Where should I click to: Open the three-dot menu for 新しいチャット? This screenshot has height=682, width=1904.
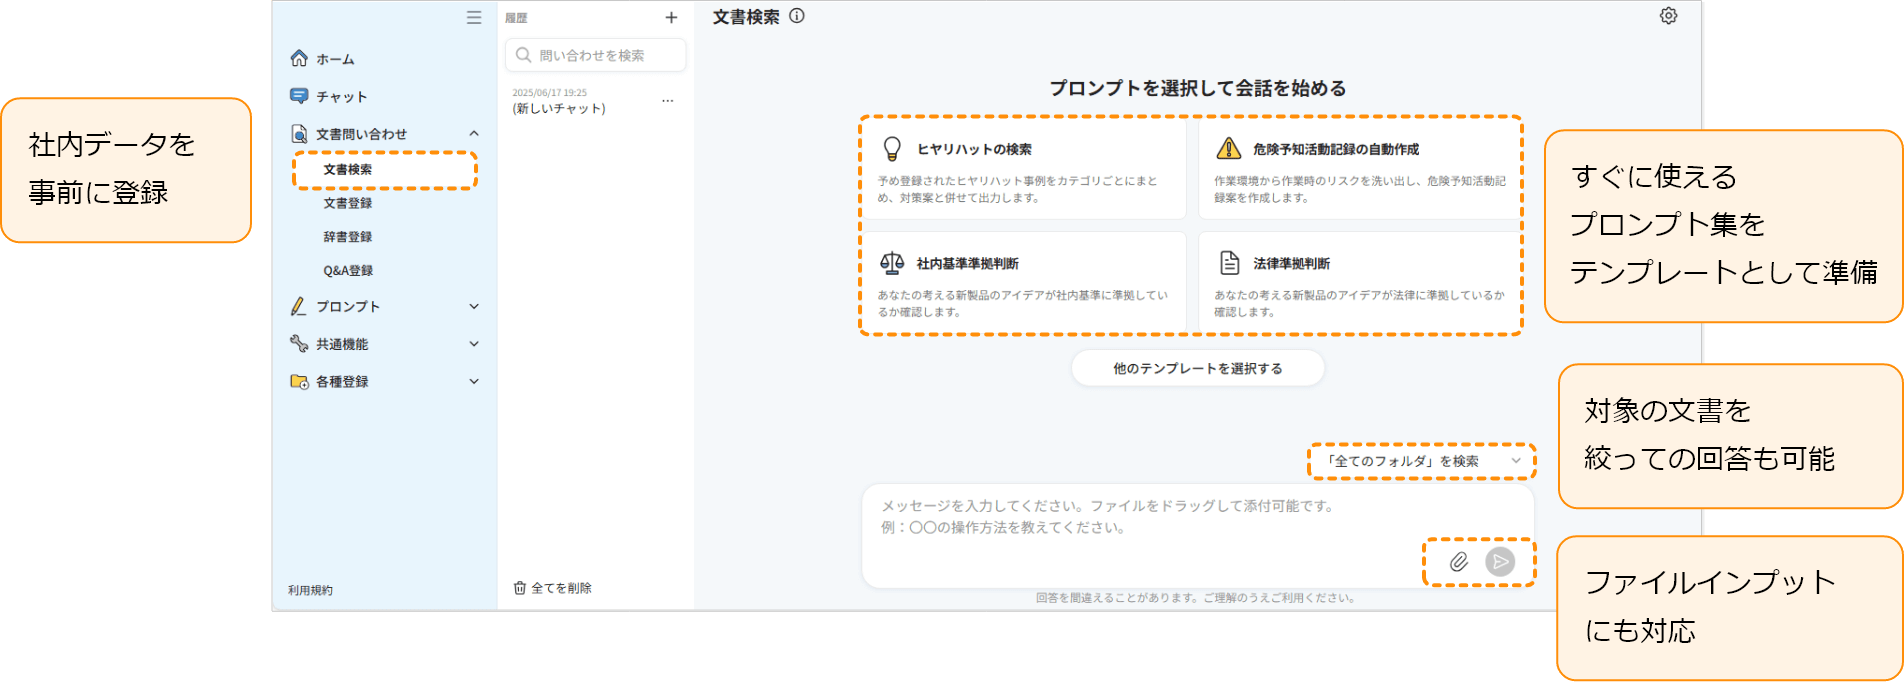point(667,101)
